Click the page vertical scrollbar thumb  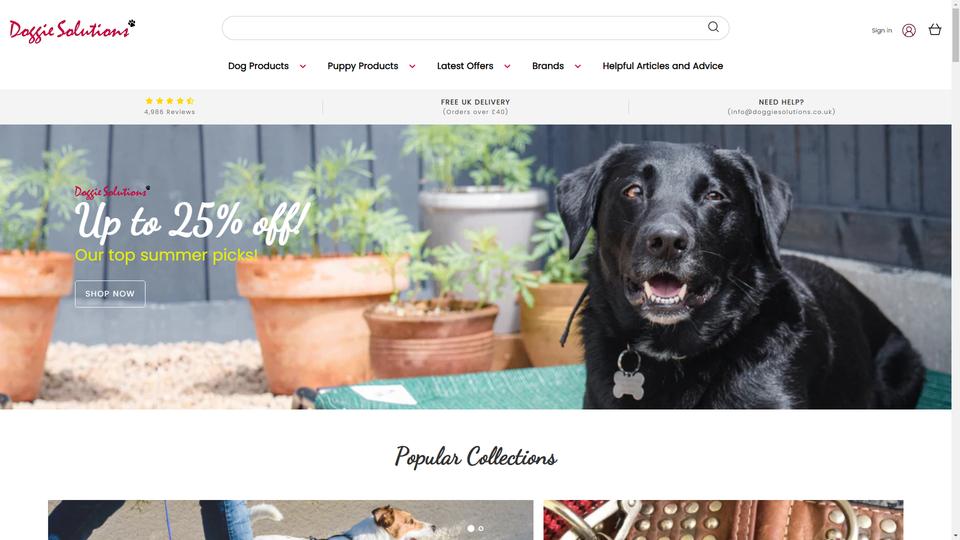[956, 31]
